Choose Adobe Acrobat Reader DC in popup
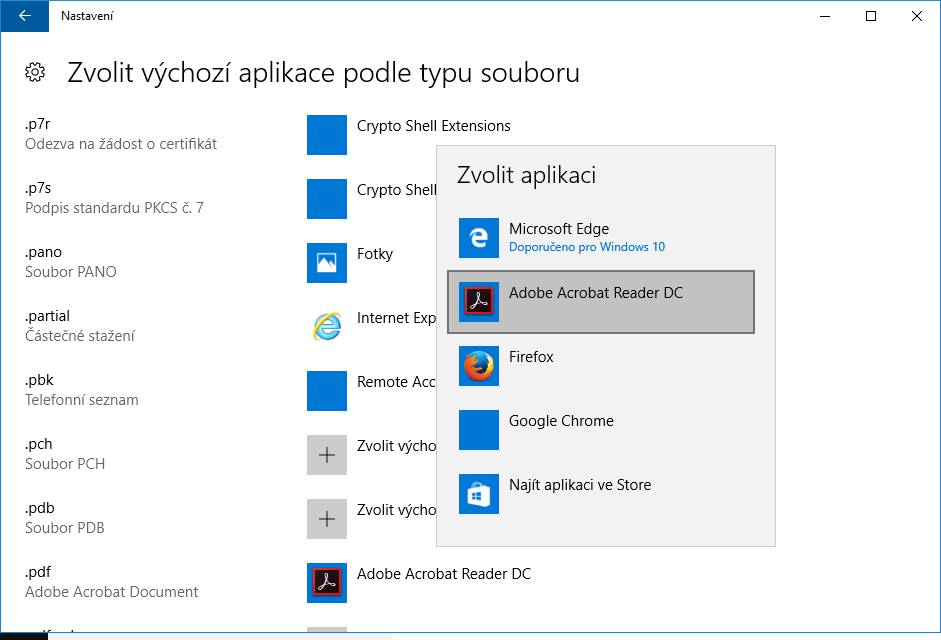Viewport: 941px width, 640px height. pyautogui.click(x=601, y=302)
